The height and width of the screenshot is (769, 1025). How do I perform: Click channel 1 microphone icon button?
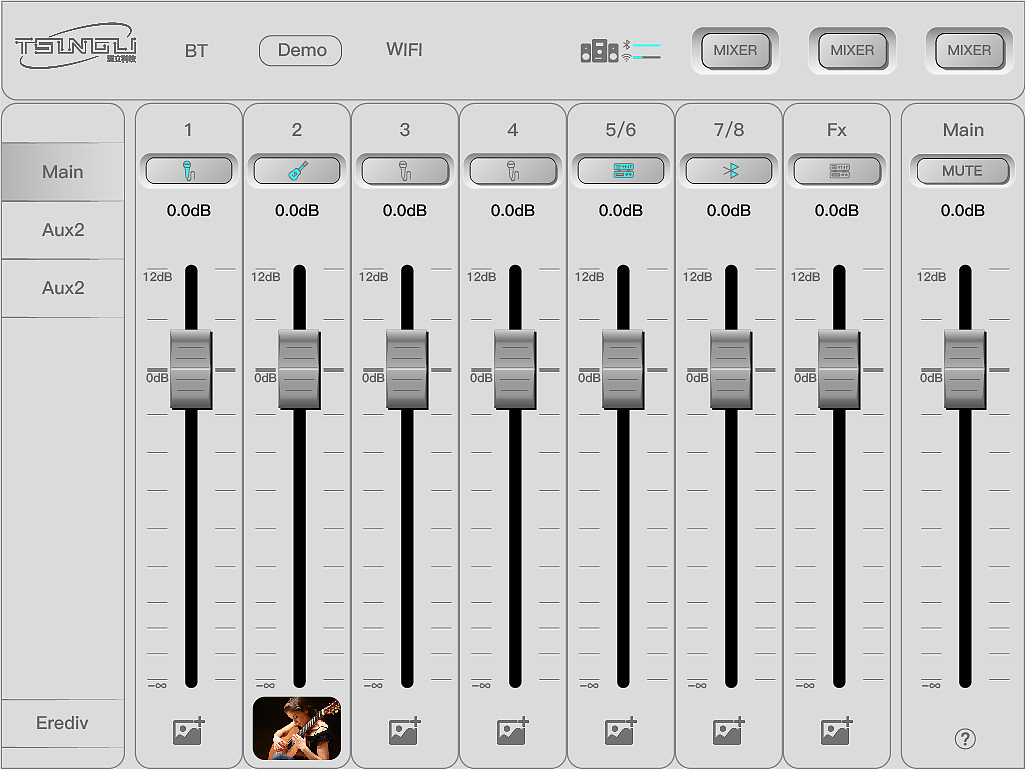tap(189, 171)
